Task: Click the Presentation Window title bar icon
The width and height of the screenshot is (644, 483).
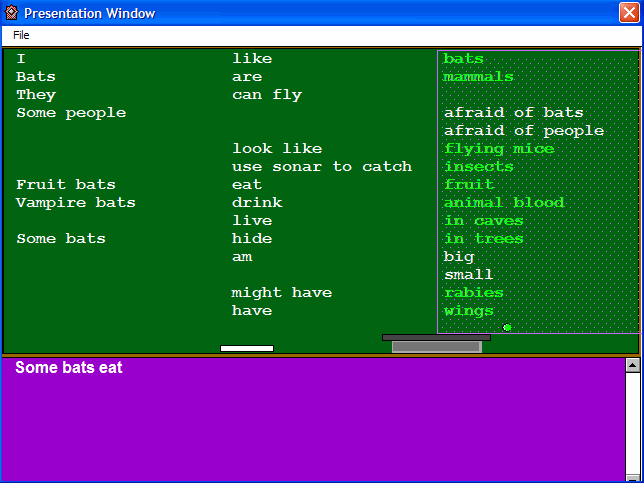Action: [x=12, y=13]
